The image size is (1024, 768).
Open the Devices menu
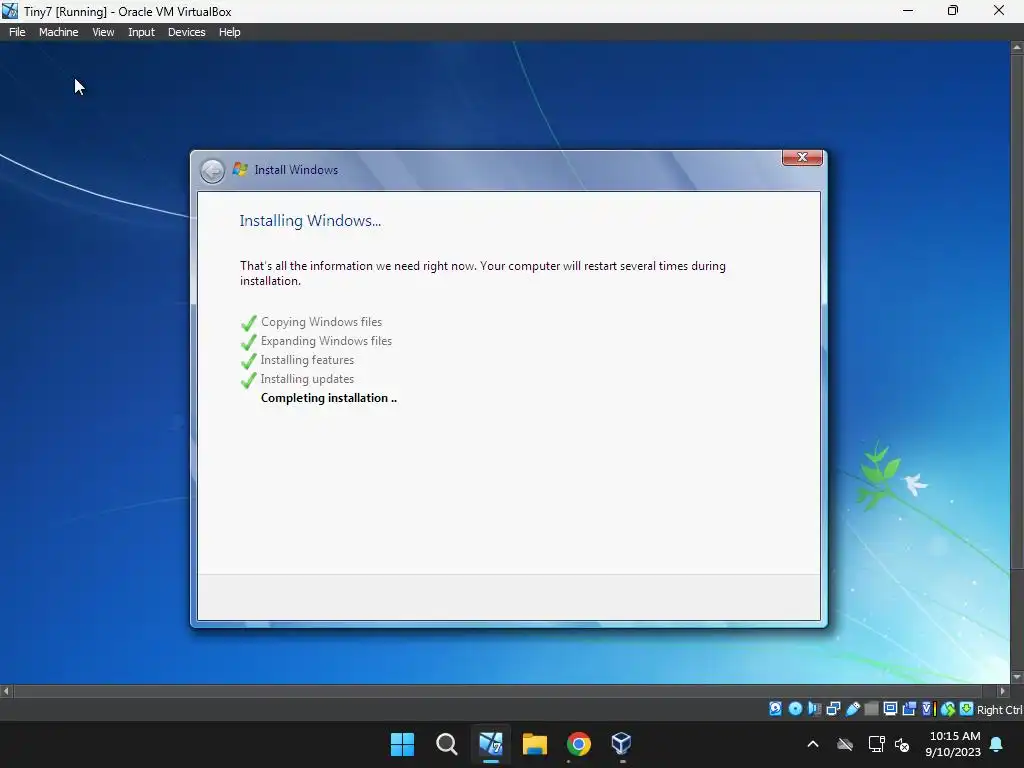(186, 32)
